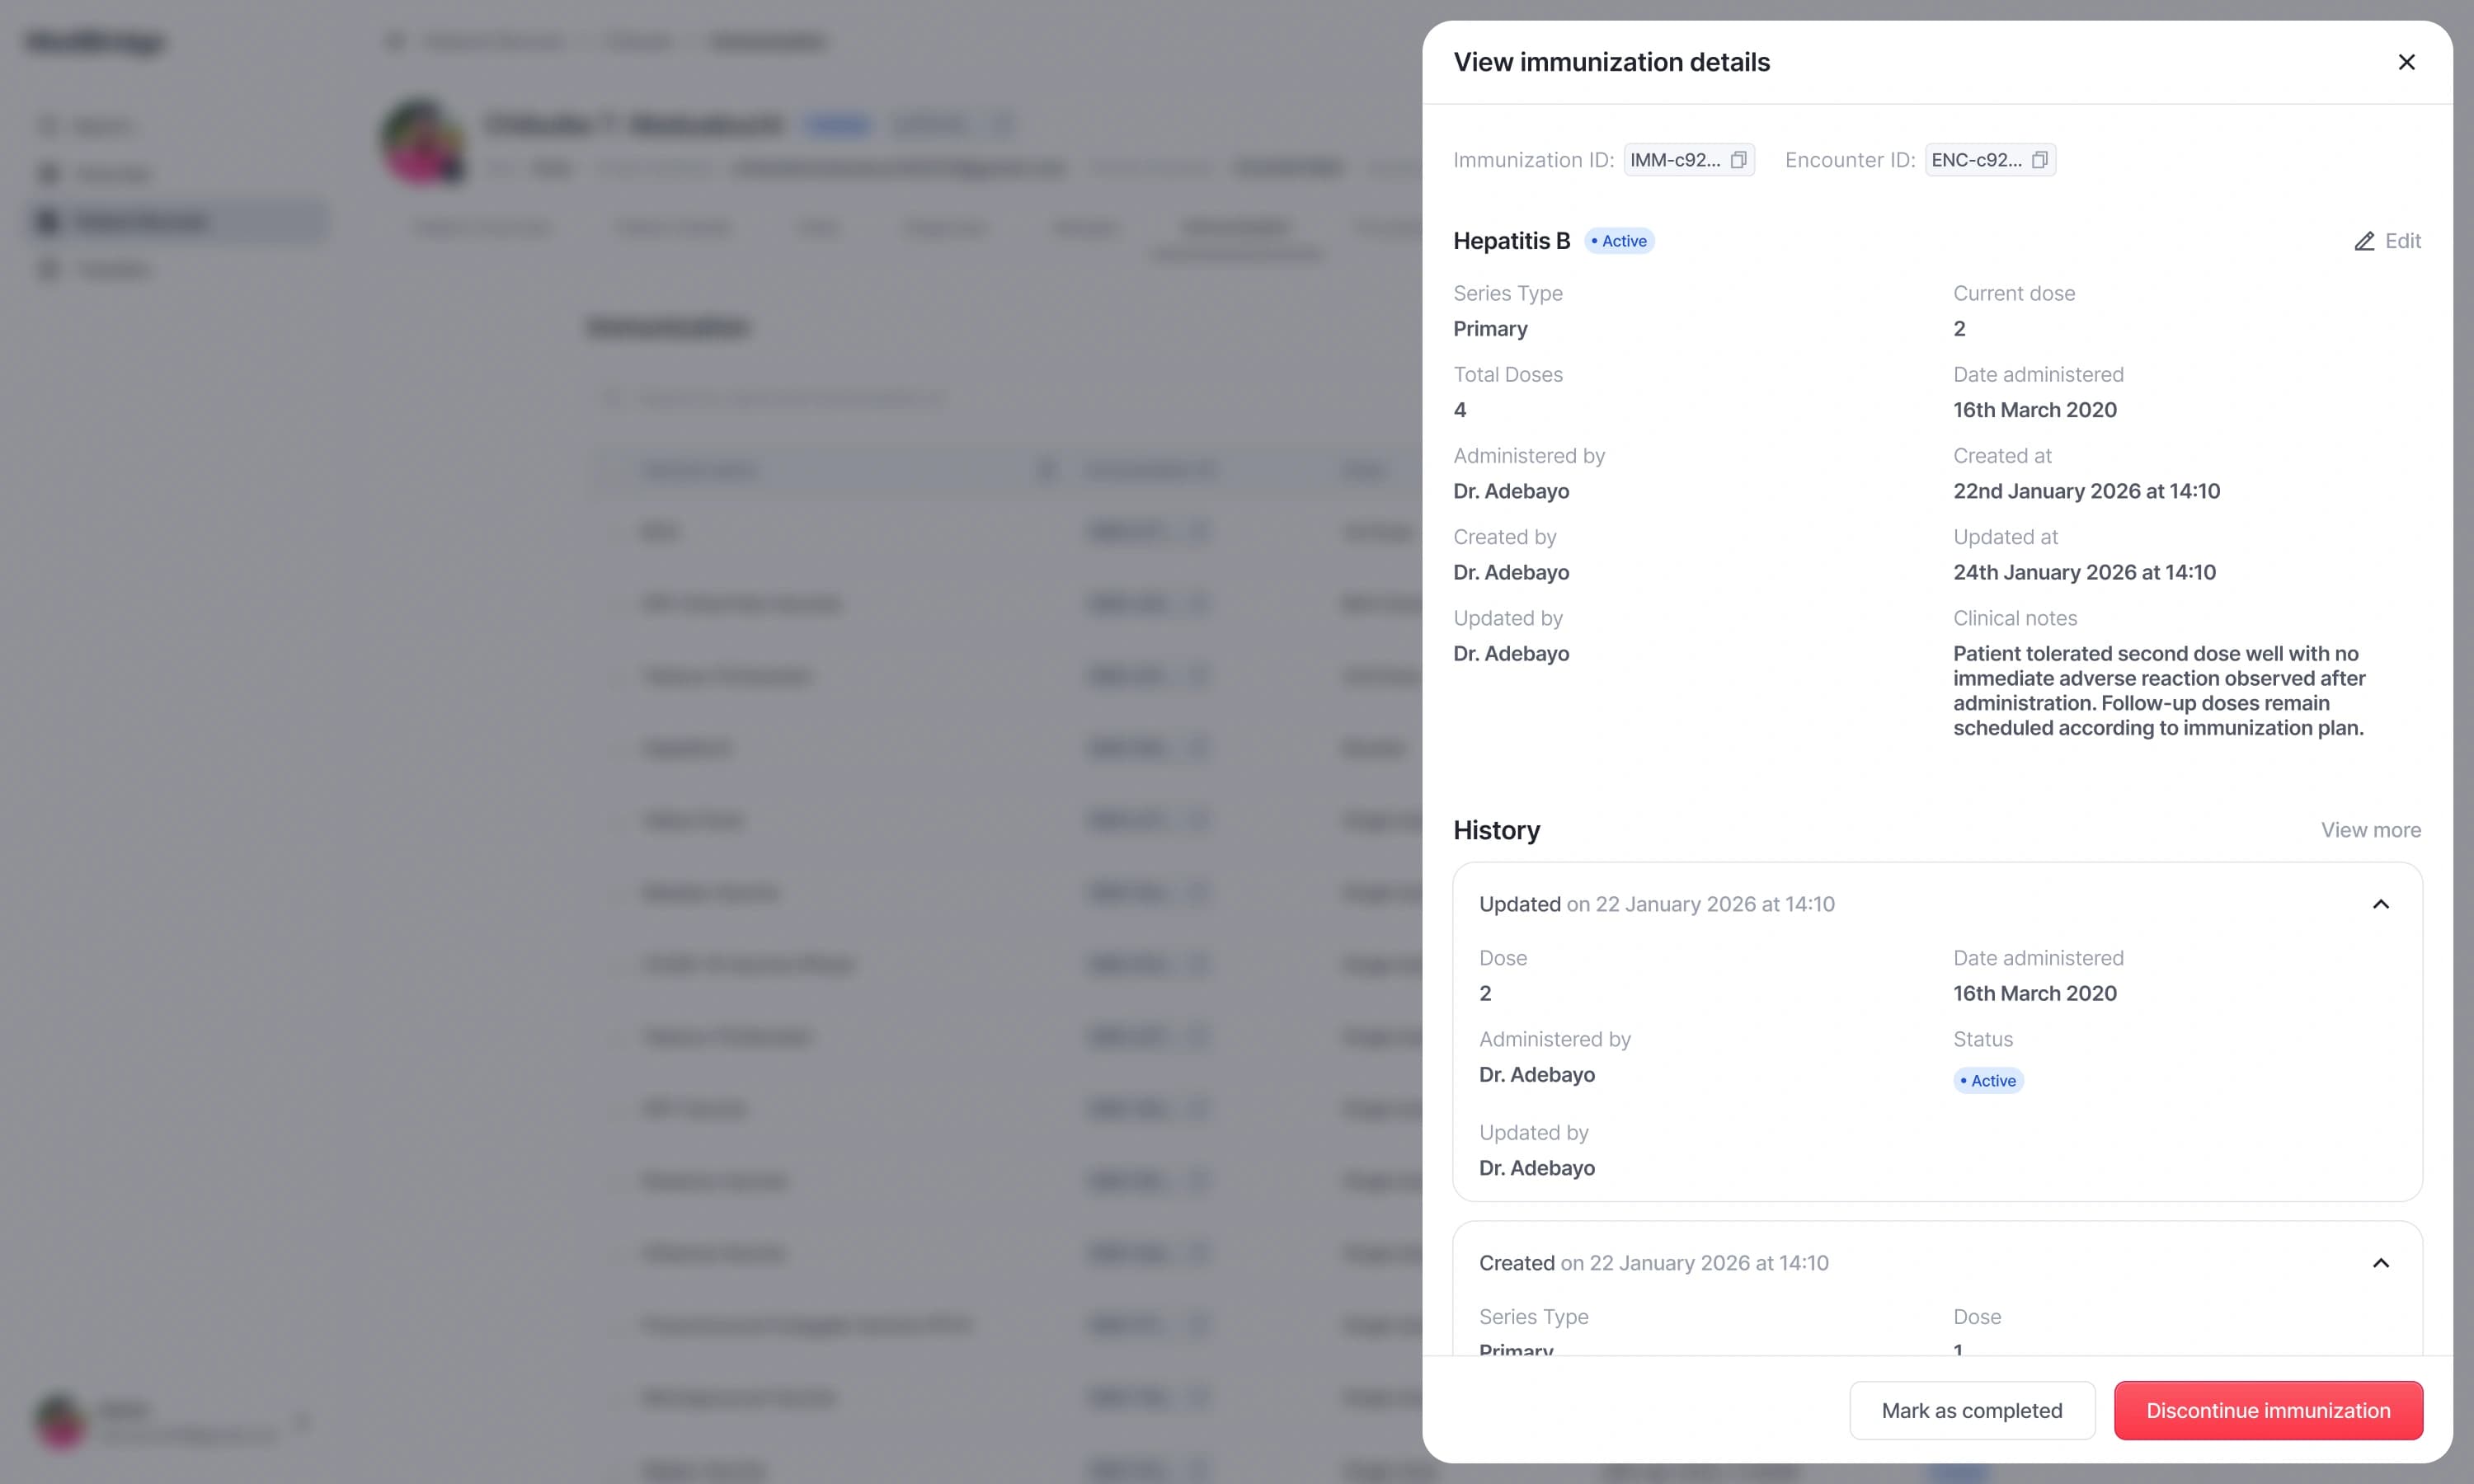This screenshot has height=1484, width=2474.
Task: Click the ENC-c92... ID chip
Action: 1990,160
